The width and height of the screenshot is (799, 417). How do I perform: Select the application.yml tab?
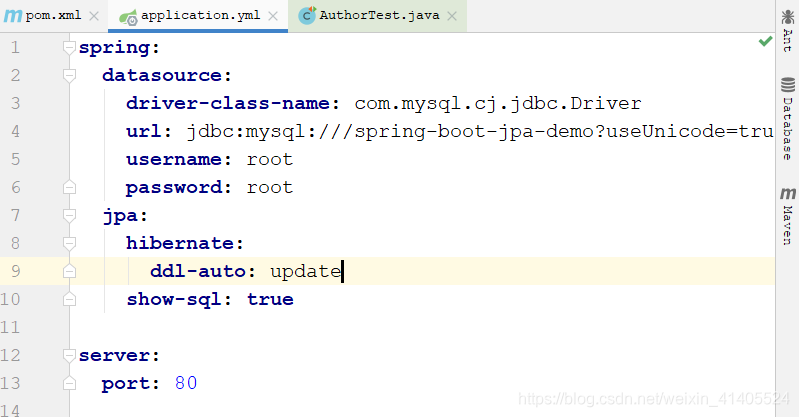pos(200,15)
